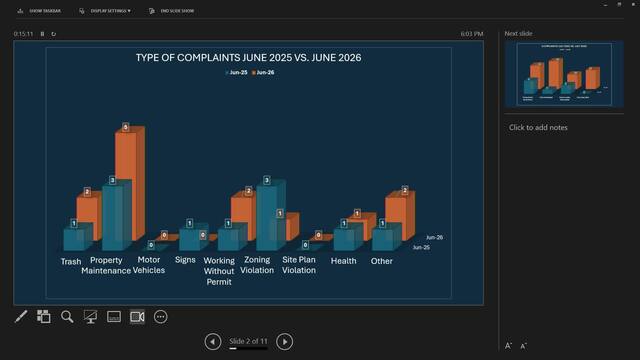
Task: Click the slide progress bar under Slide 2 of 11
Action: click(x=248, y=349)
